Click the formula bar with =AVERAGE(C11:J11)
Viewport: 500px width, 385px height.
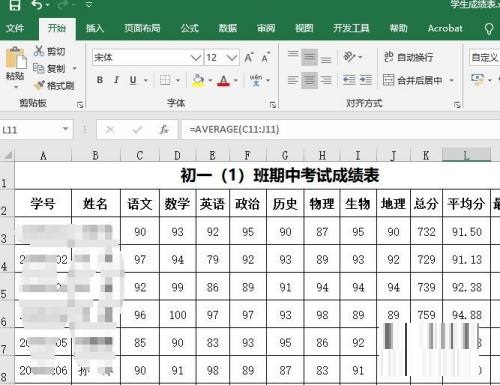tap(341, 129)
